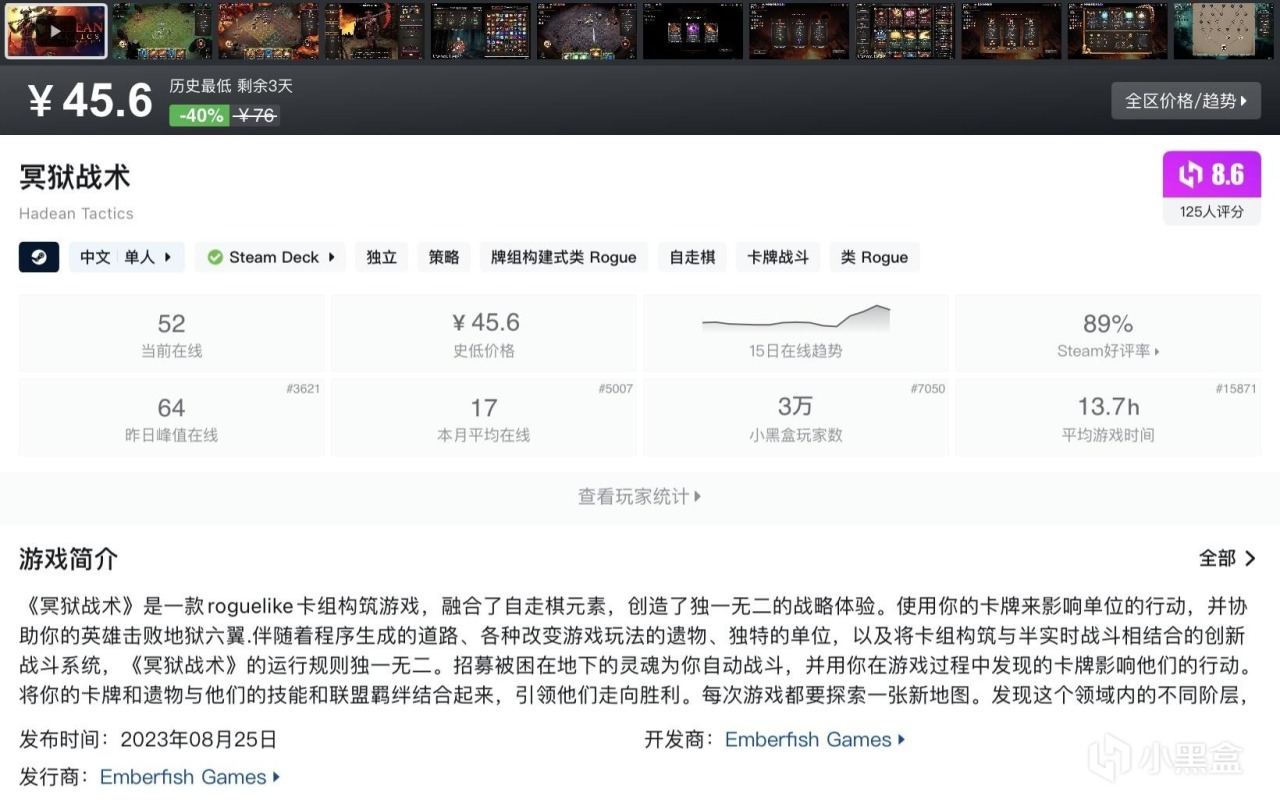The height and width of the screenshot is (803, 1280).
Task: Open the third screenshot thumbnail in the strip
Action: (x=267, y=31)
